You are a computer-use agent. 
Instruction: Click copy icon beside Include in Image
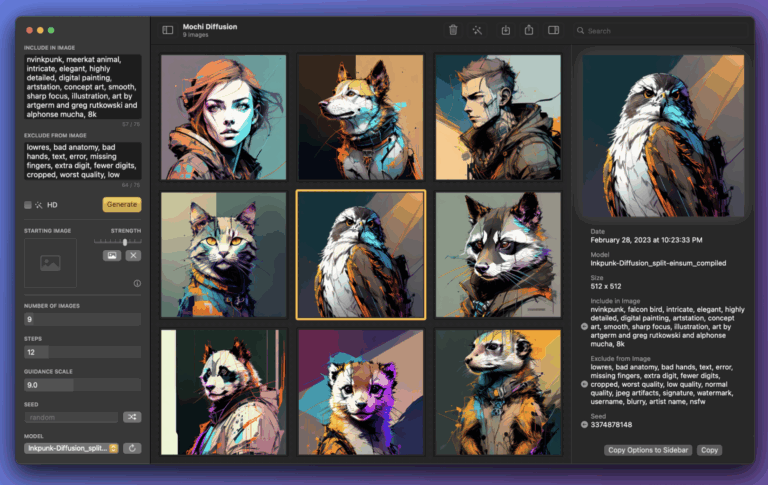click(584, 326)
